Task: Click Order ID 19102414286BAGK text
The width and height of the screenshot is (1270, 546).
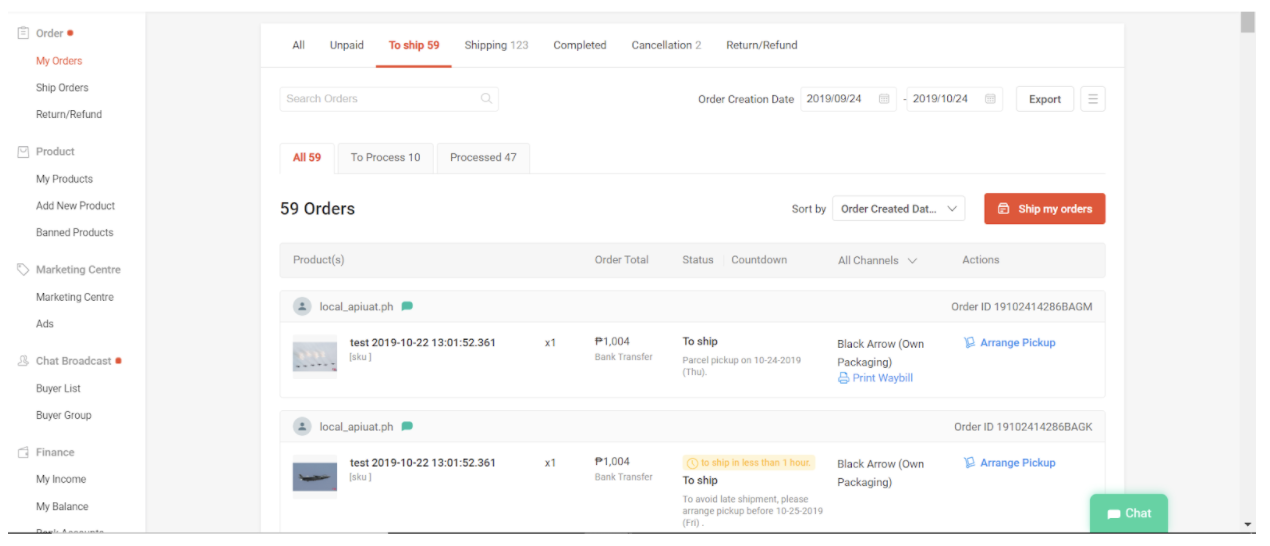Action: [1023, 426]
